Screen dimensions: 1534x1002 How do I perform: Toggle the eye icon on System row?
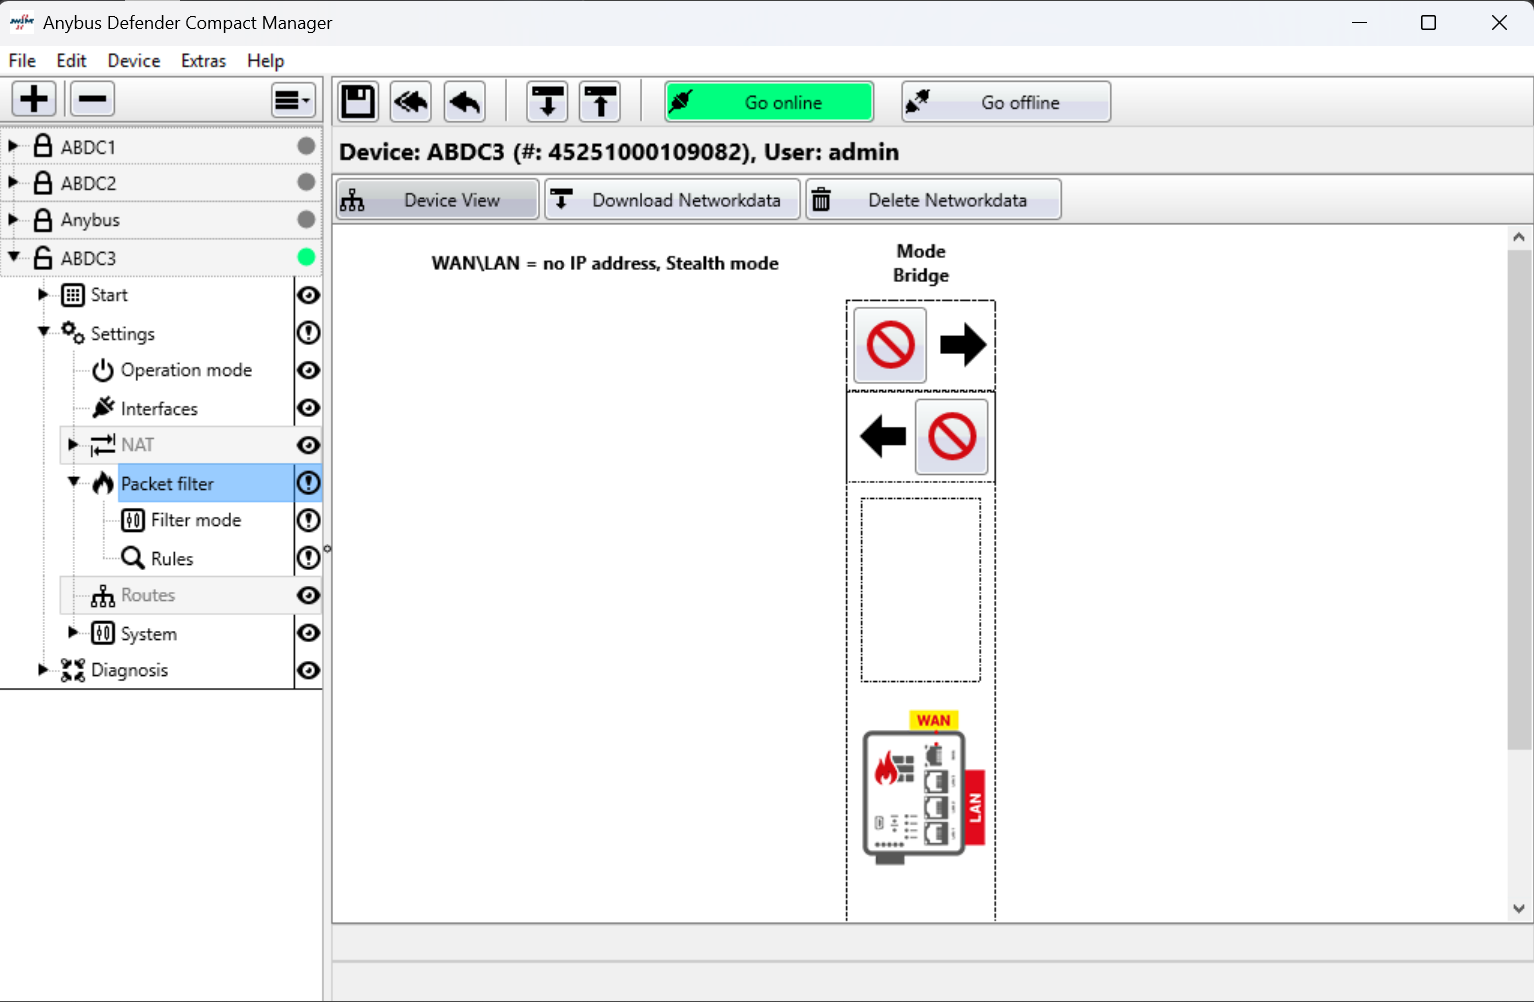pos(309,633)
